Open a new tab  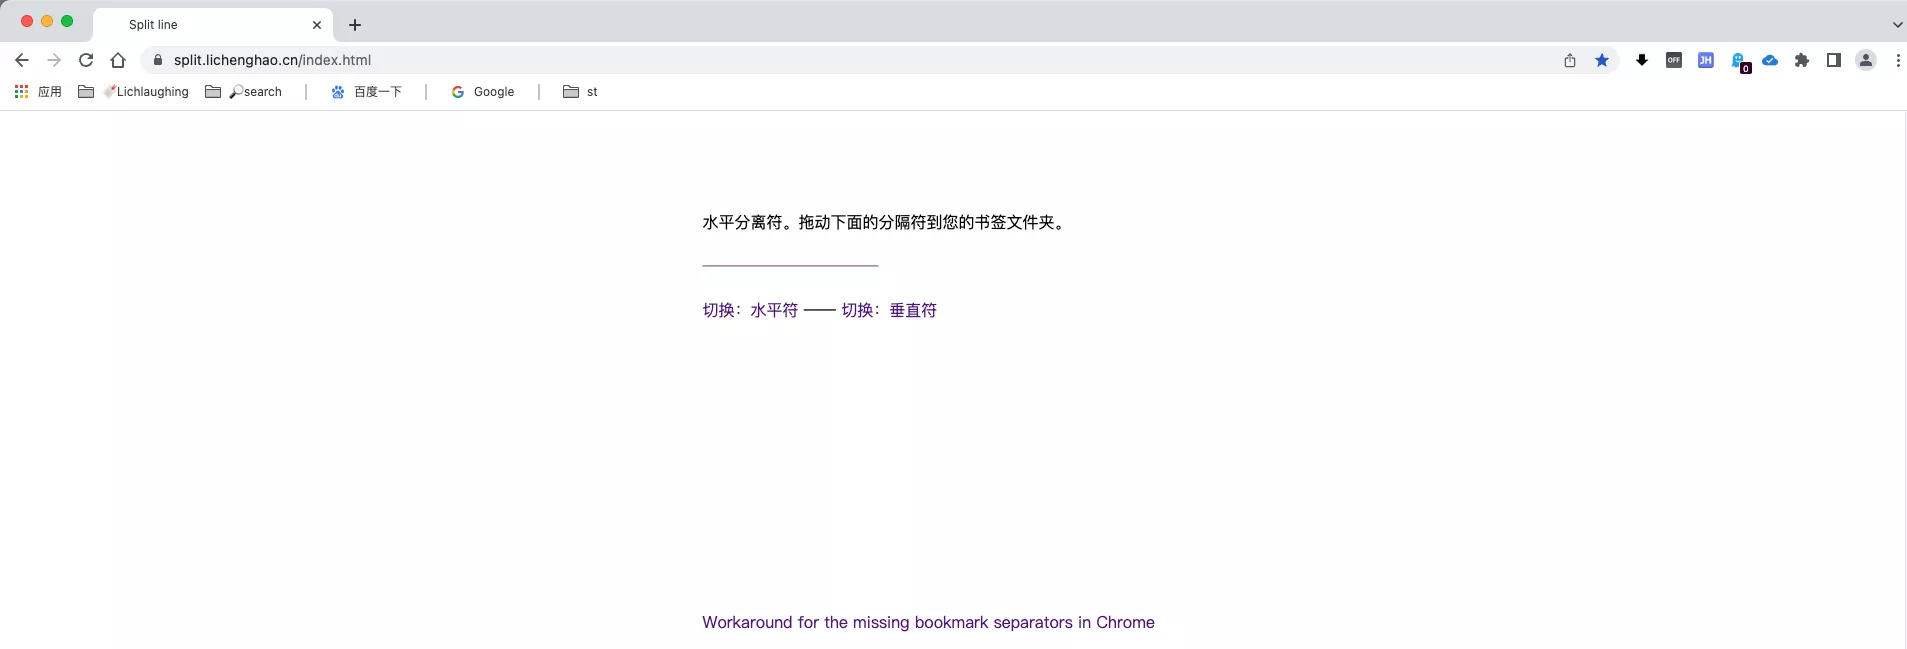click(355, 25)
